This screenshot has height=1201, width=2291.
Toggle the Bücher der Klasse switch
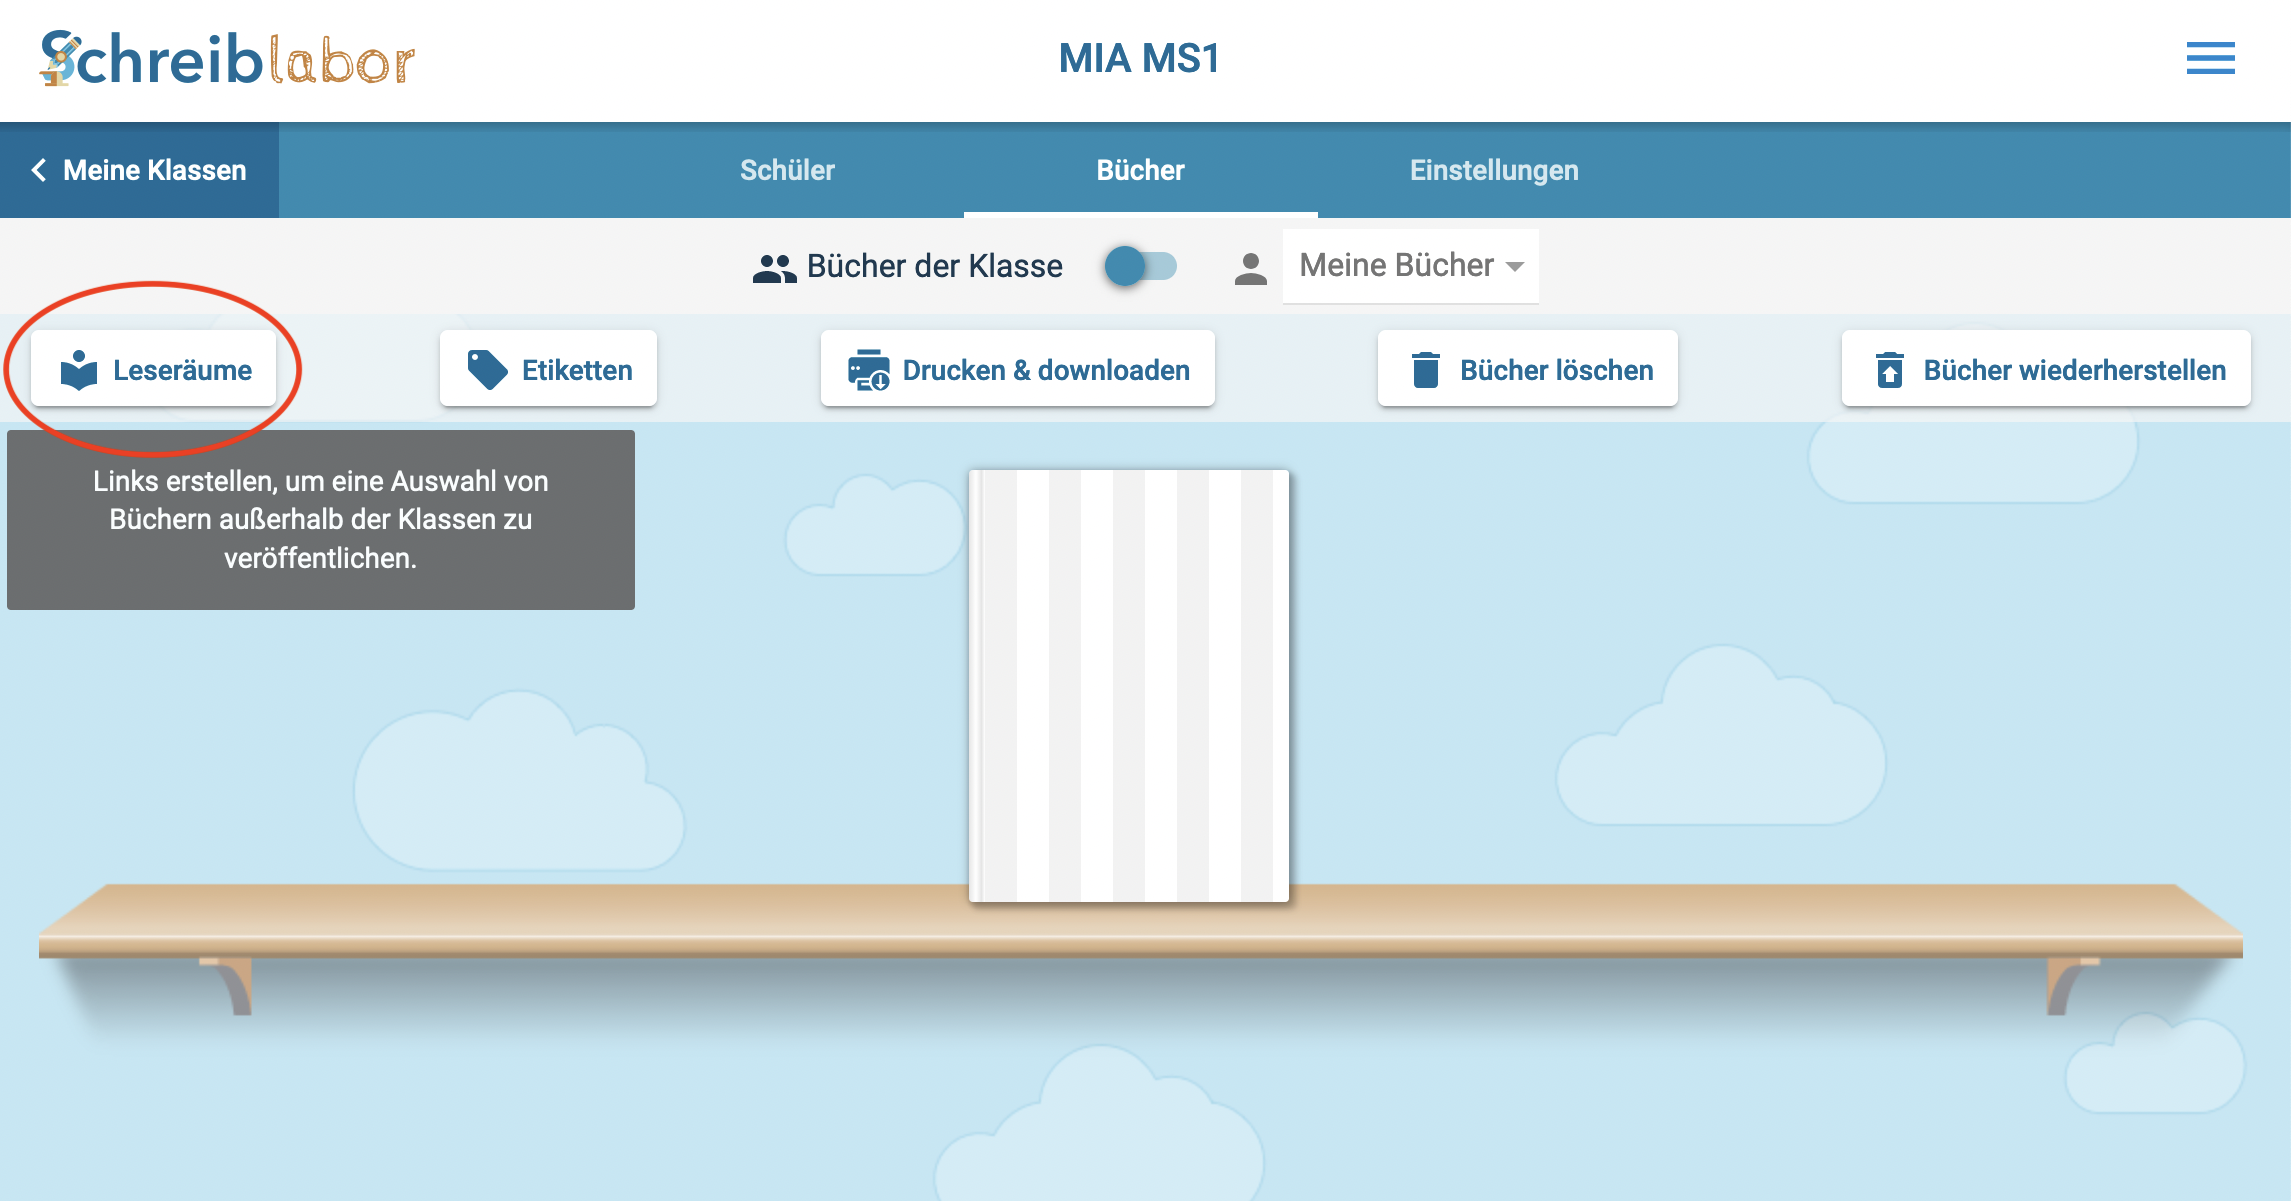click(x=1141, y=266)
